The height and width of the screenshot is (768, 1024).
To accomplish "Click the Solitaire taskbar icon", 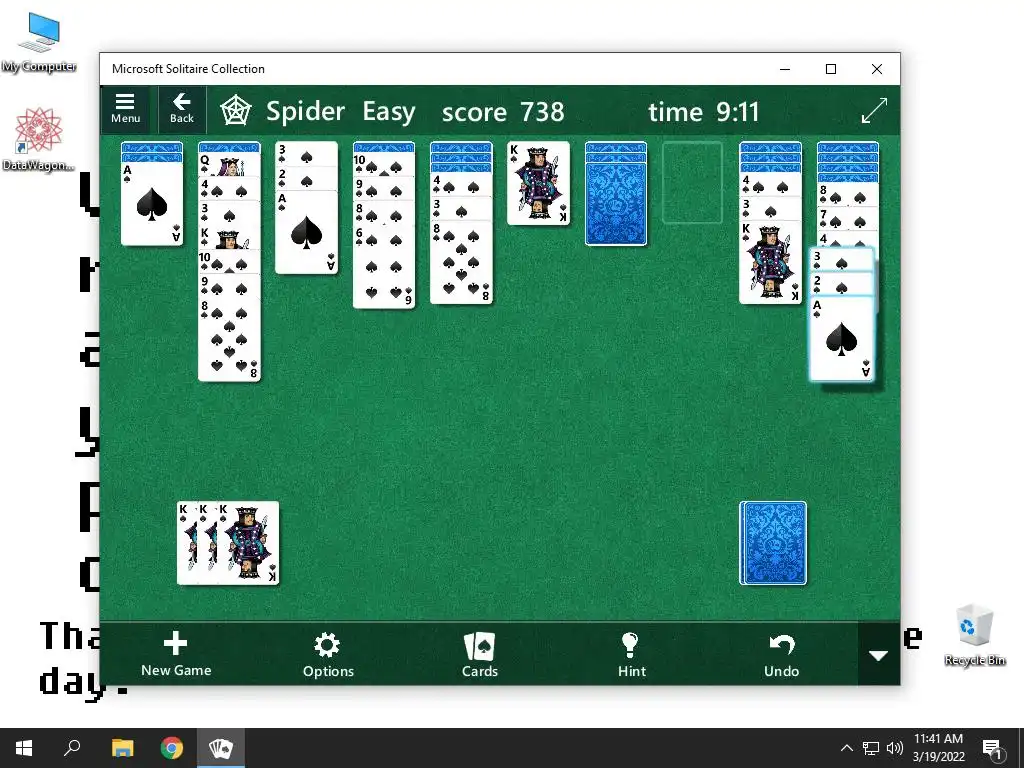I will (221, 748).
